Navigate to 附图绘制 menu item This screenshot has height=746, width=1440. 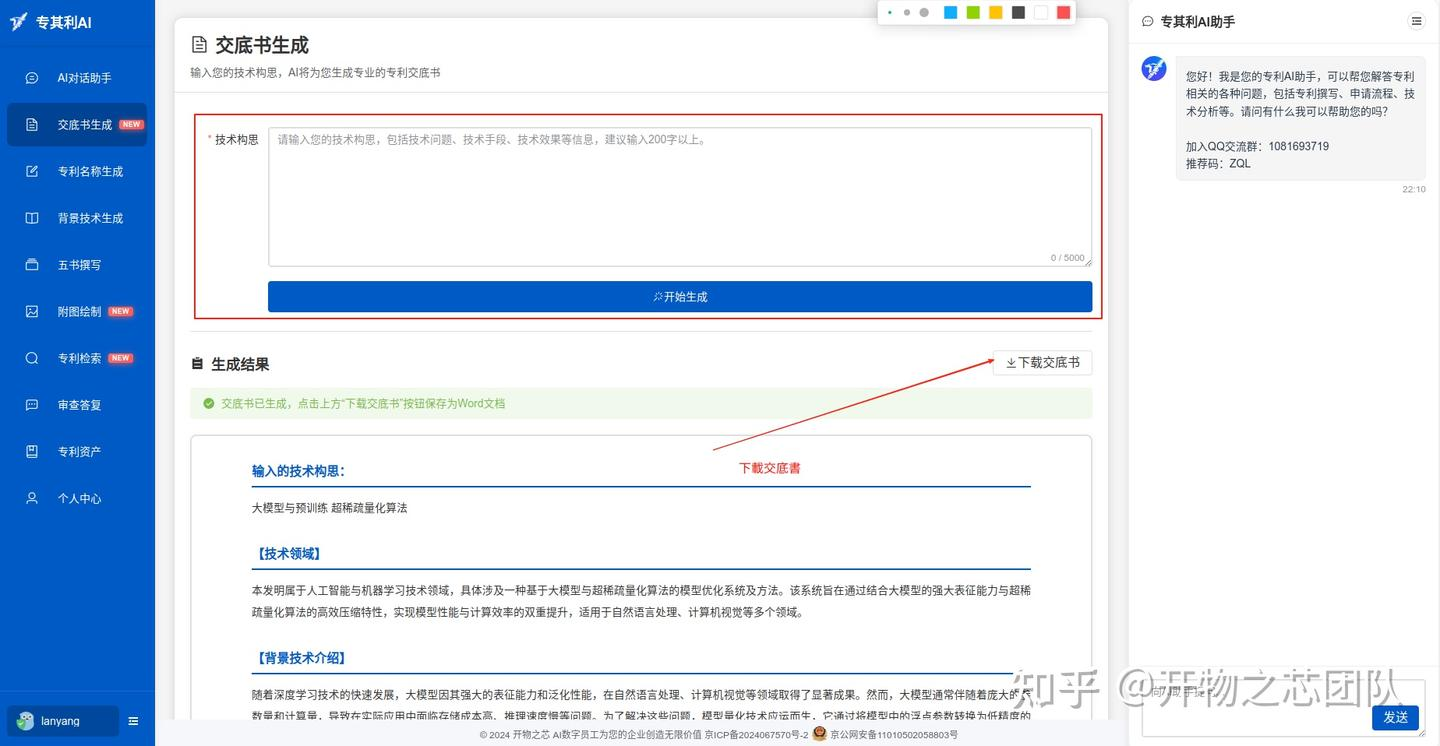click(77, 311)
